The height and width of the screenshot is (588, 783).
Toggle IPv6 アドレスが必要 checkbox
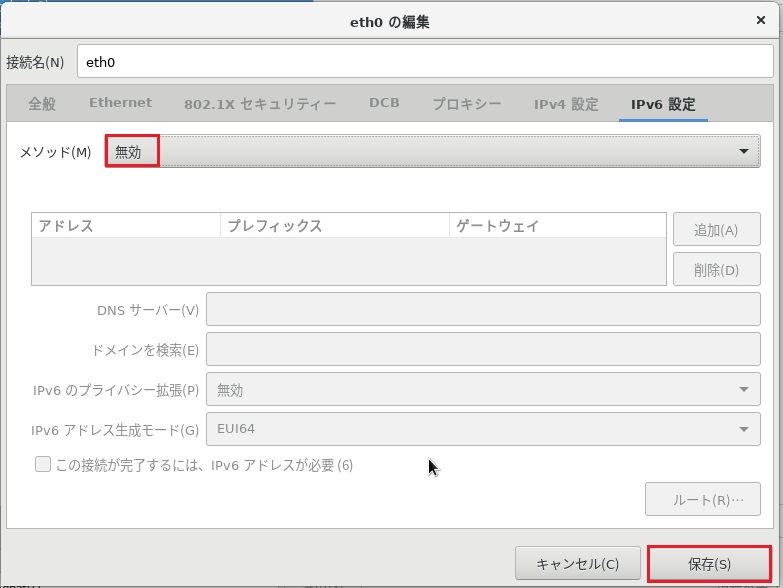tap(43, 464)
